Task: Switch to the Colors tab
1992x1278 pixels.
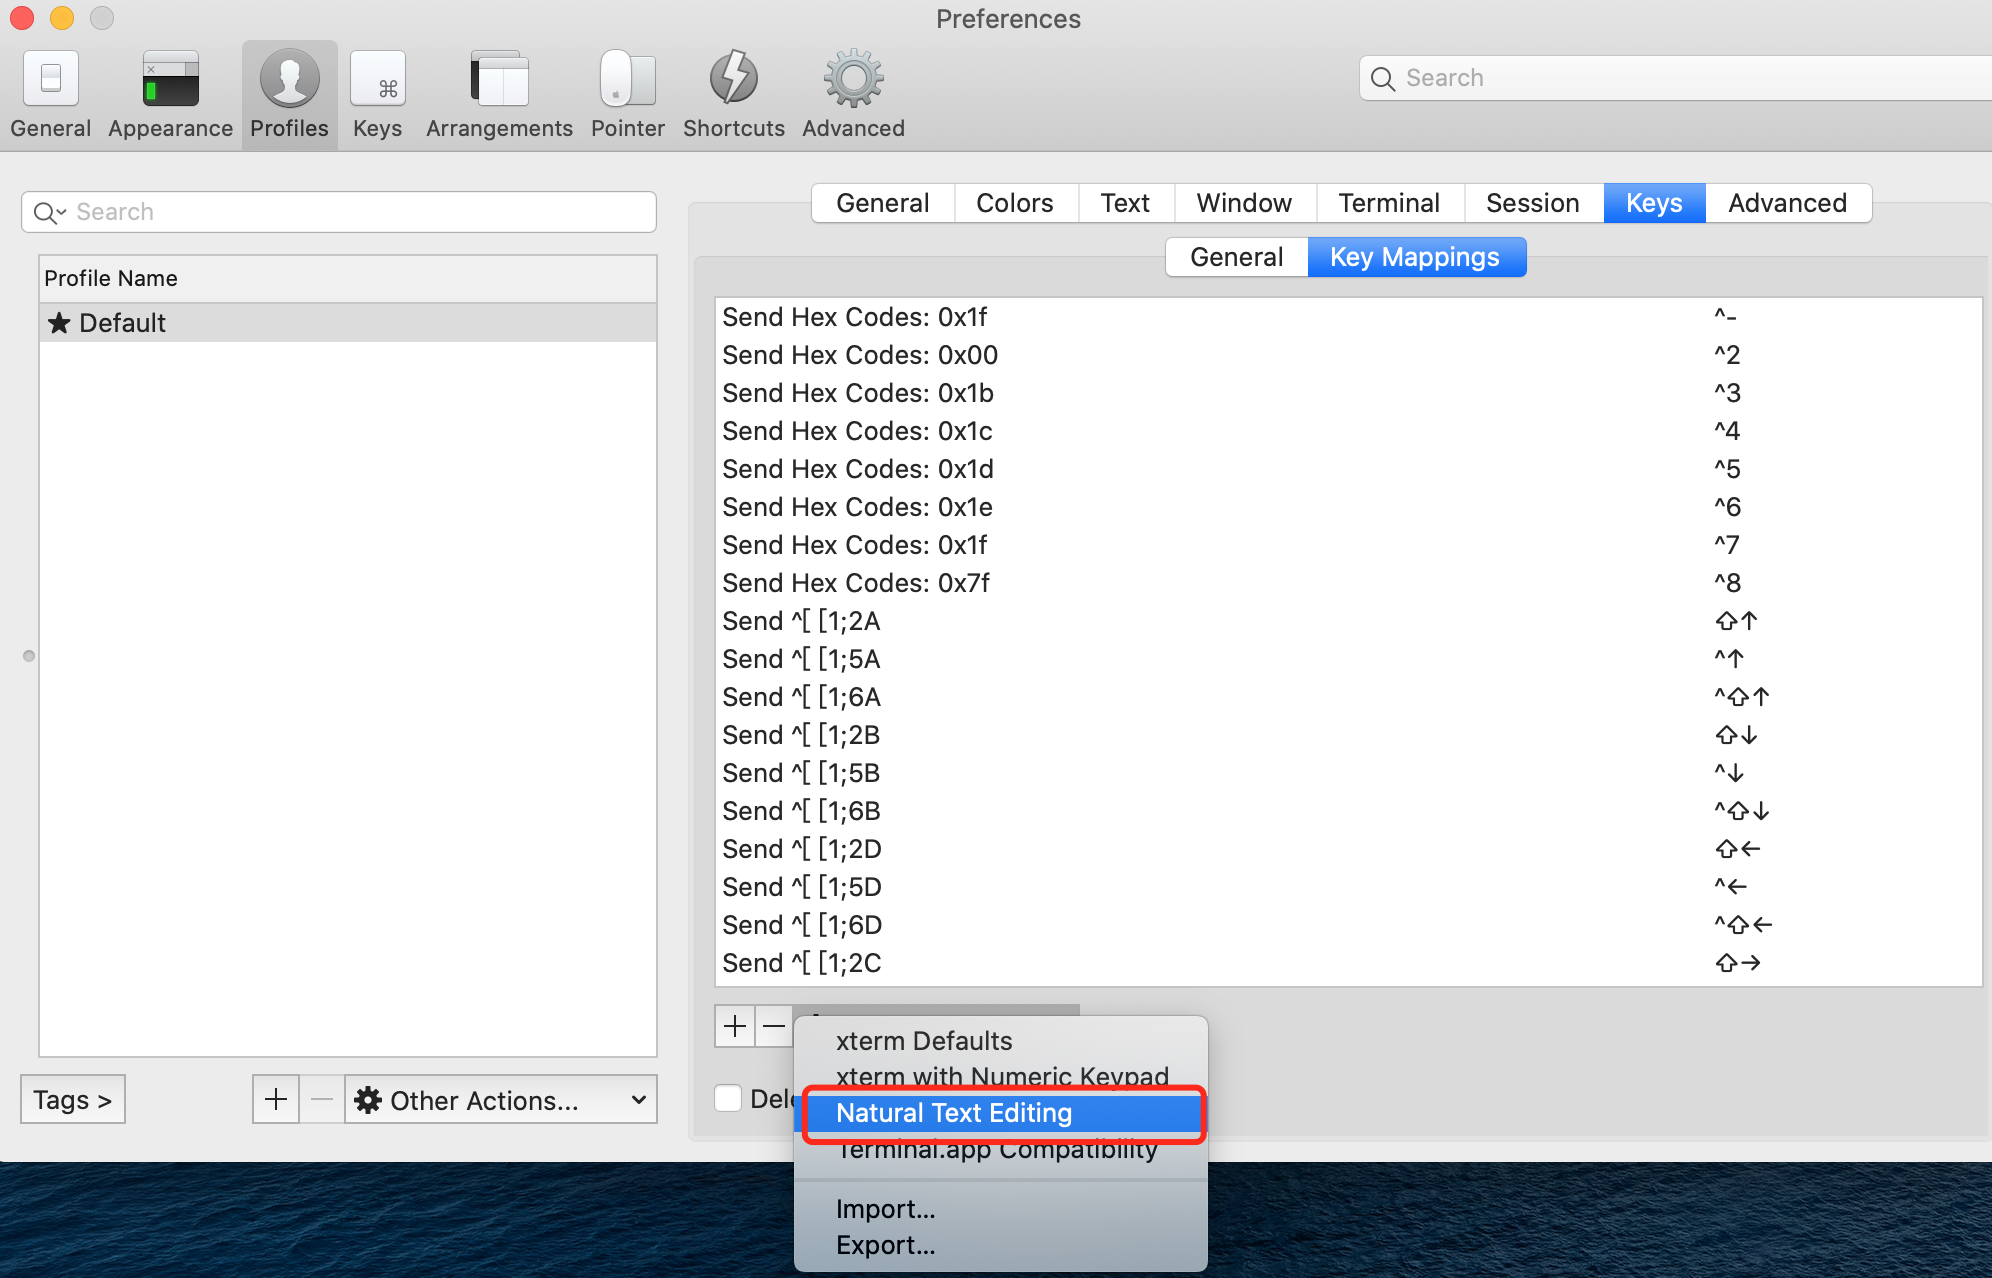Action: (x=1014, y=203)
